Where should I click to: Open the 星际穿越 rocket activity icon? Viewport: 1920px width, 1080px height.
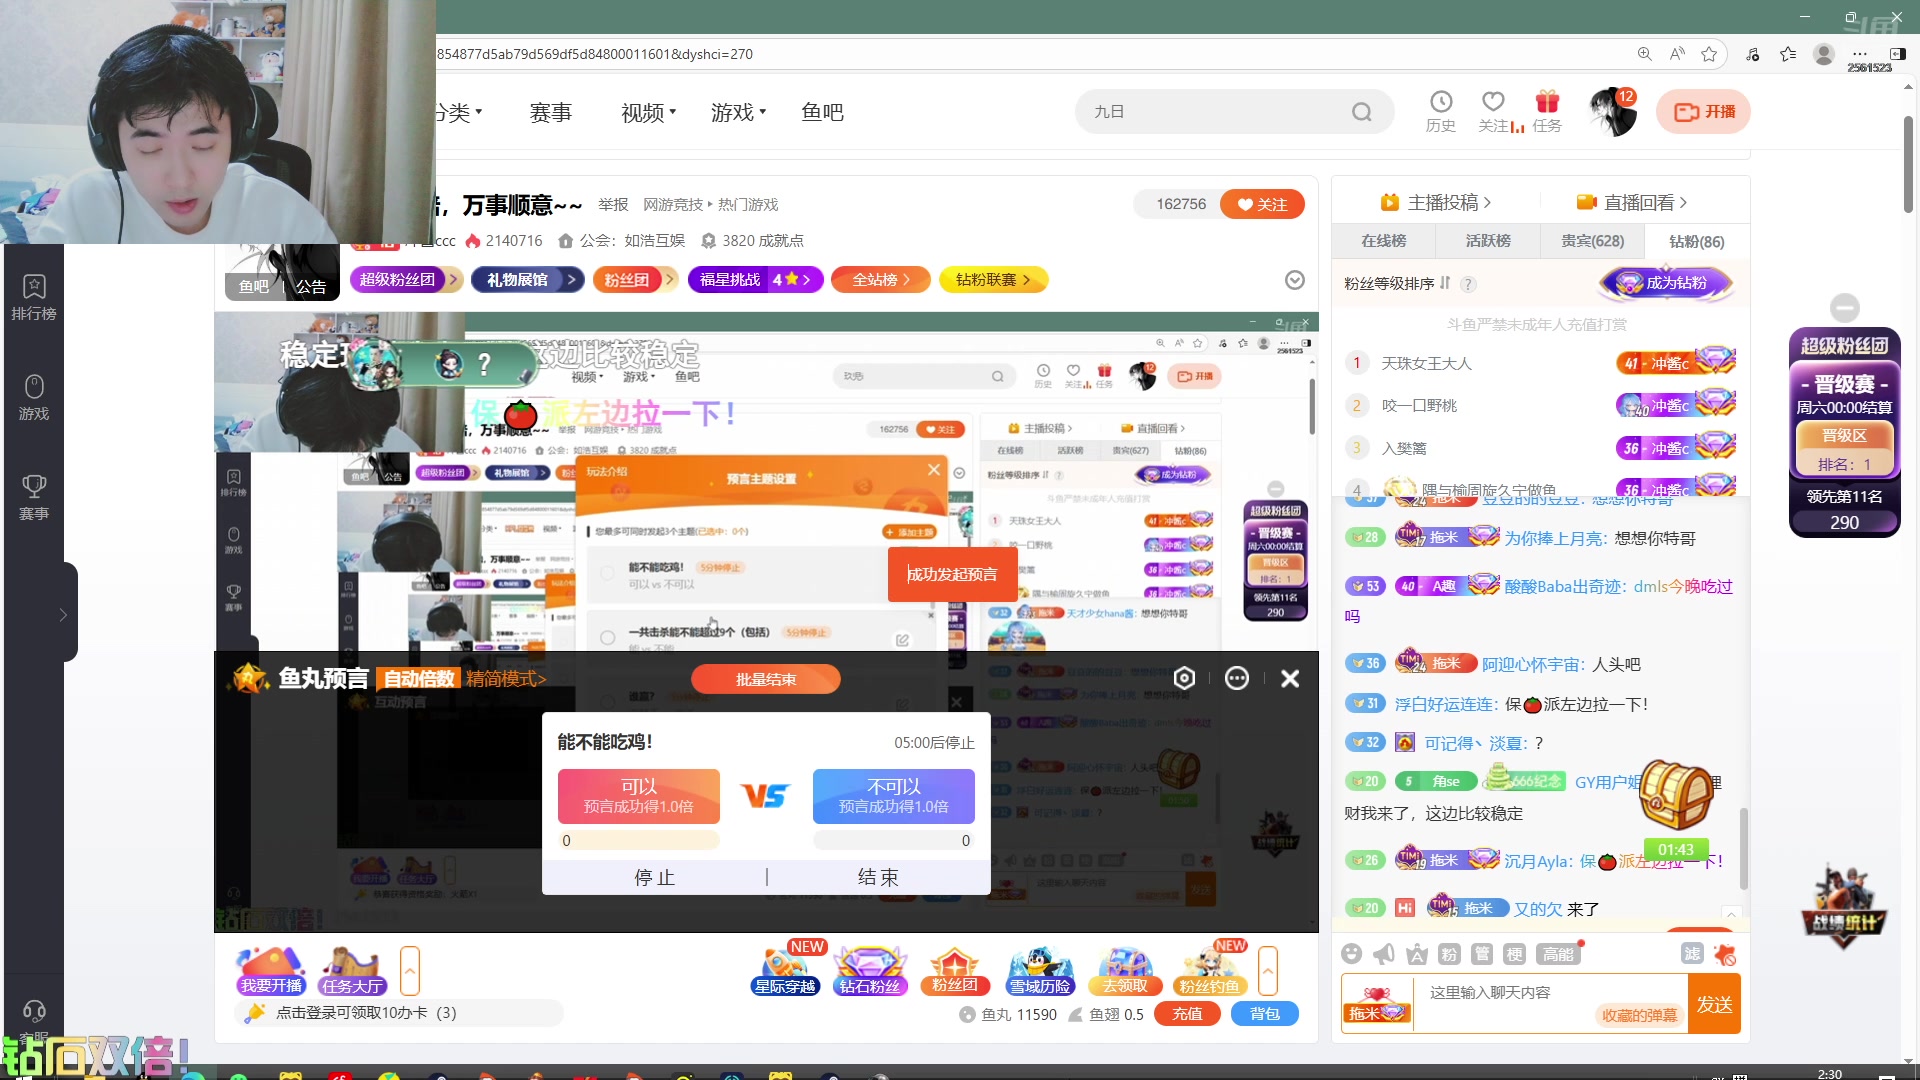(786, 971)
